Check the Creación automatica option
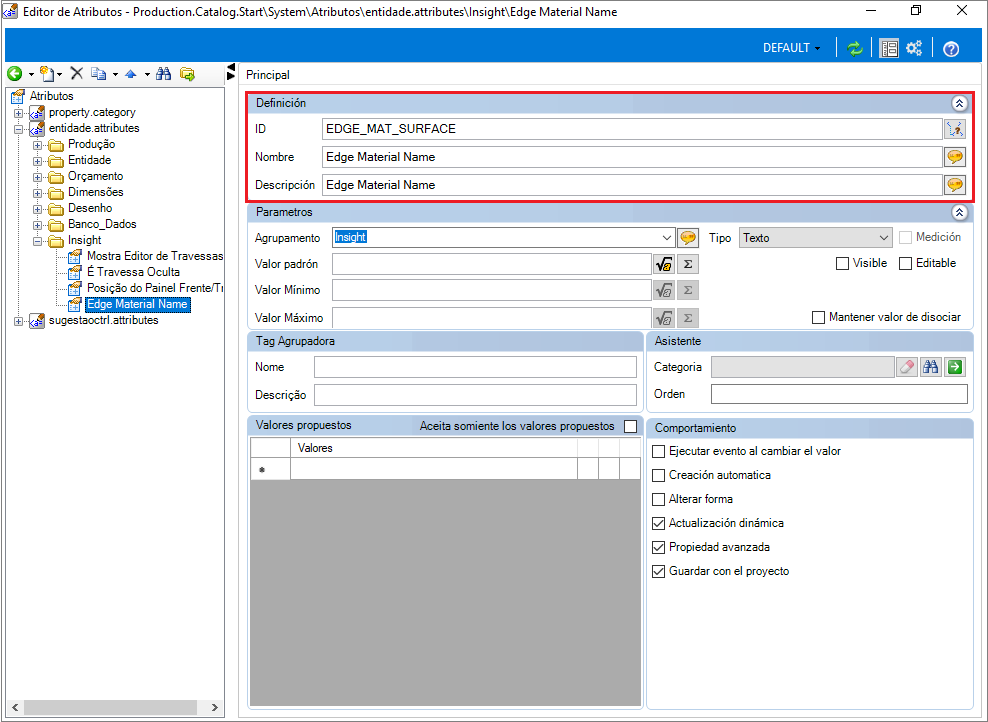Image resolution: width=988 pixels, height=722 pixels. click(x=658, y=475)
